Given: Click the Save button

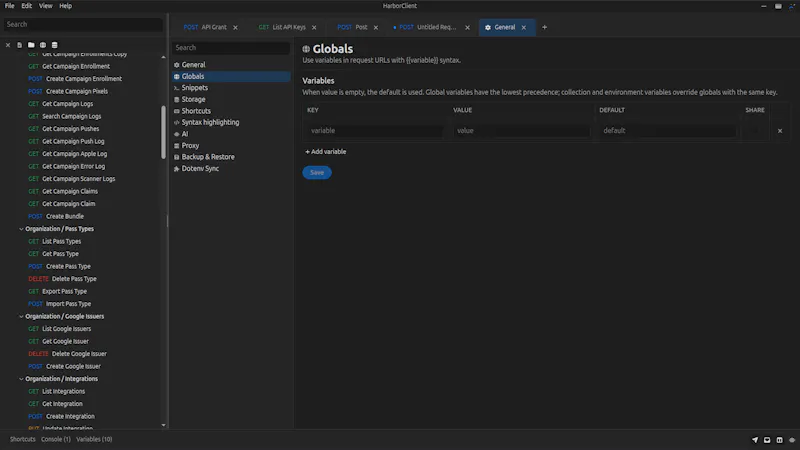Looking at the screenshot, I should 317,172.
